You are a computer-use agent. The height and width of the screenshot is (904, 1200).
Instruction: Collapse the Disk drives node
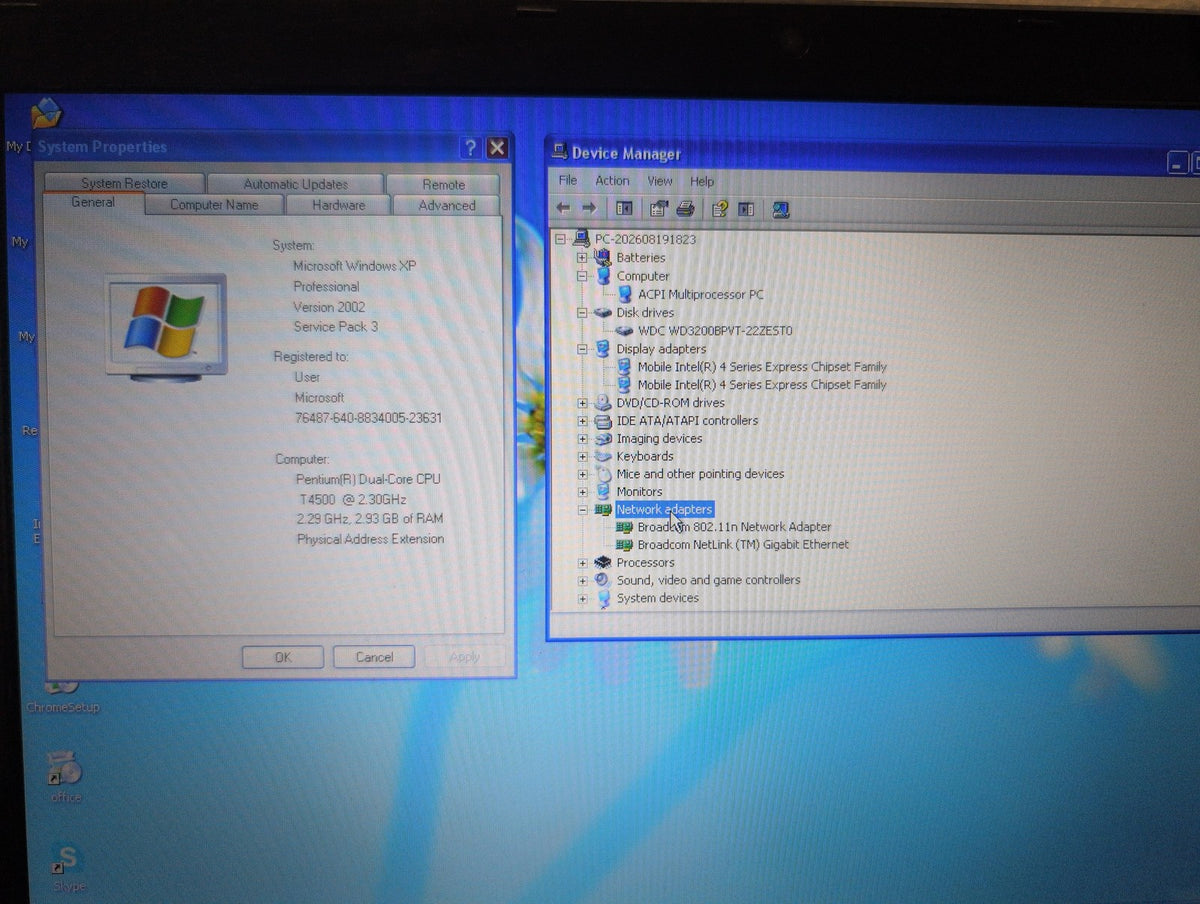[583, 312]
